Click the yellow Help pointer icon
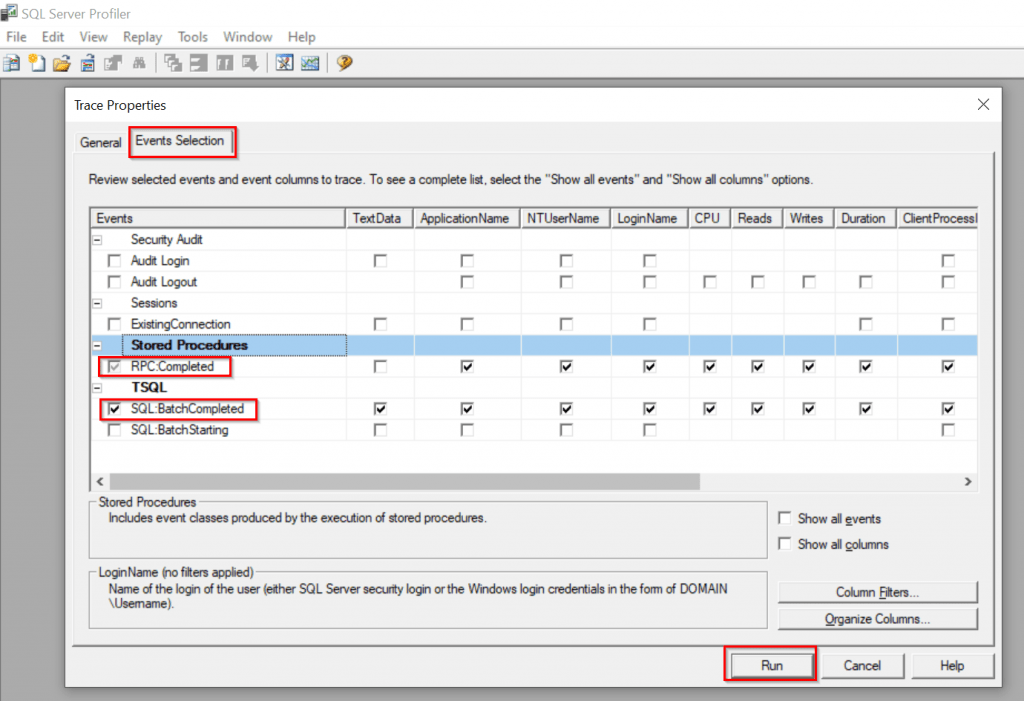 pos(343,63)
